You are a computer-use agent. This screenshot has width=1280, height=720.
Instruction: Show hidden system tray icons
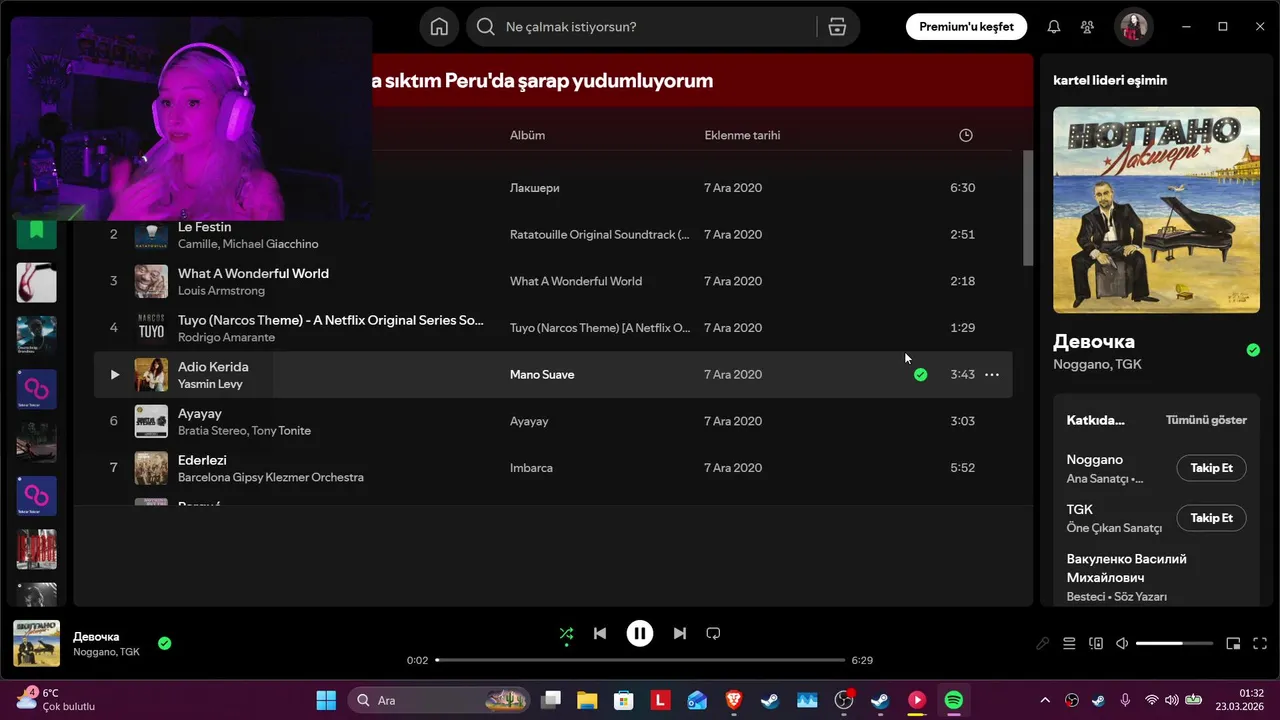1045,700
